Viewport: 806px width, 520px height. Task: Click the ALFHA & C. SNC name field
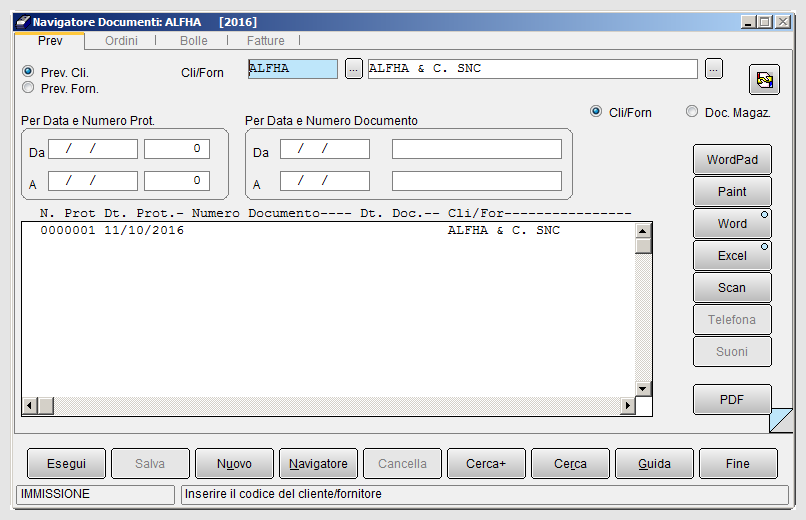tap(533, 68)
